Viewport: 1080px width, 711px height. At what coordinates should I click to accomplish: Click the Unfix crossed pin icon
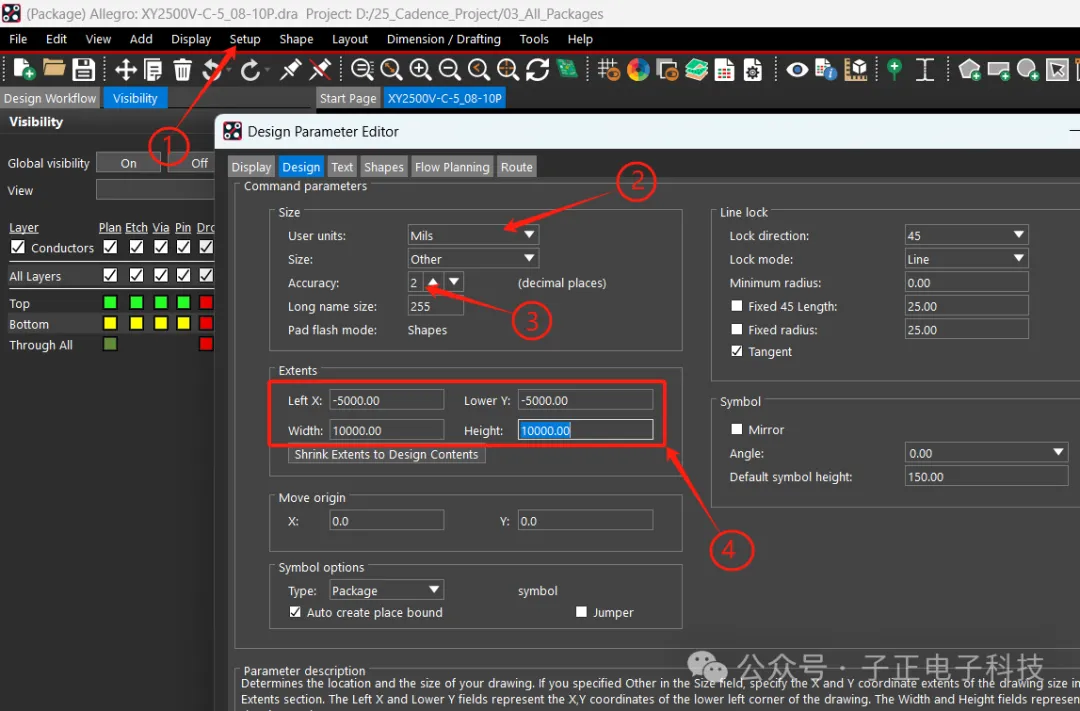320,70
